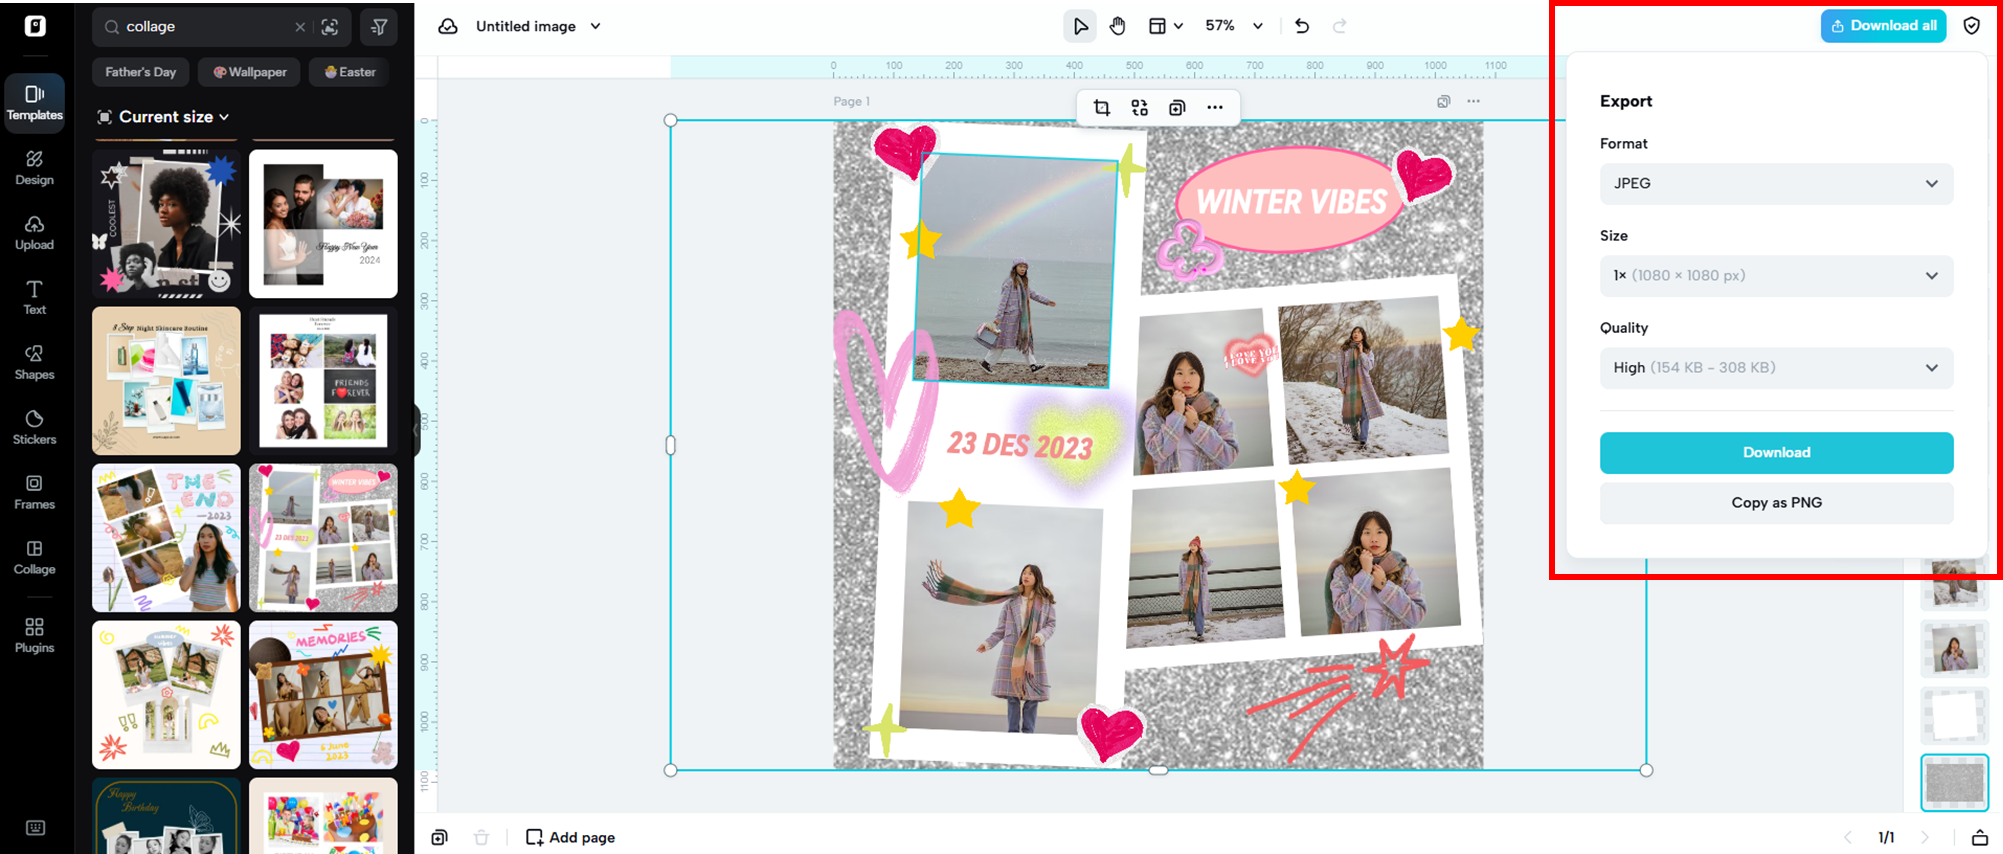Screen dimensions: 2003x854
Task: Clear the collage search text
Action: pyautogui.click(x=300, y=27)
